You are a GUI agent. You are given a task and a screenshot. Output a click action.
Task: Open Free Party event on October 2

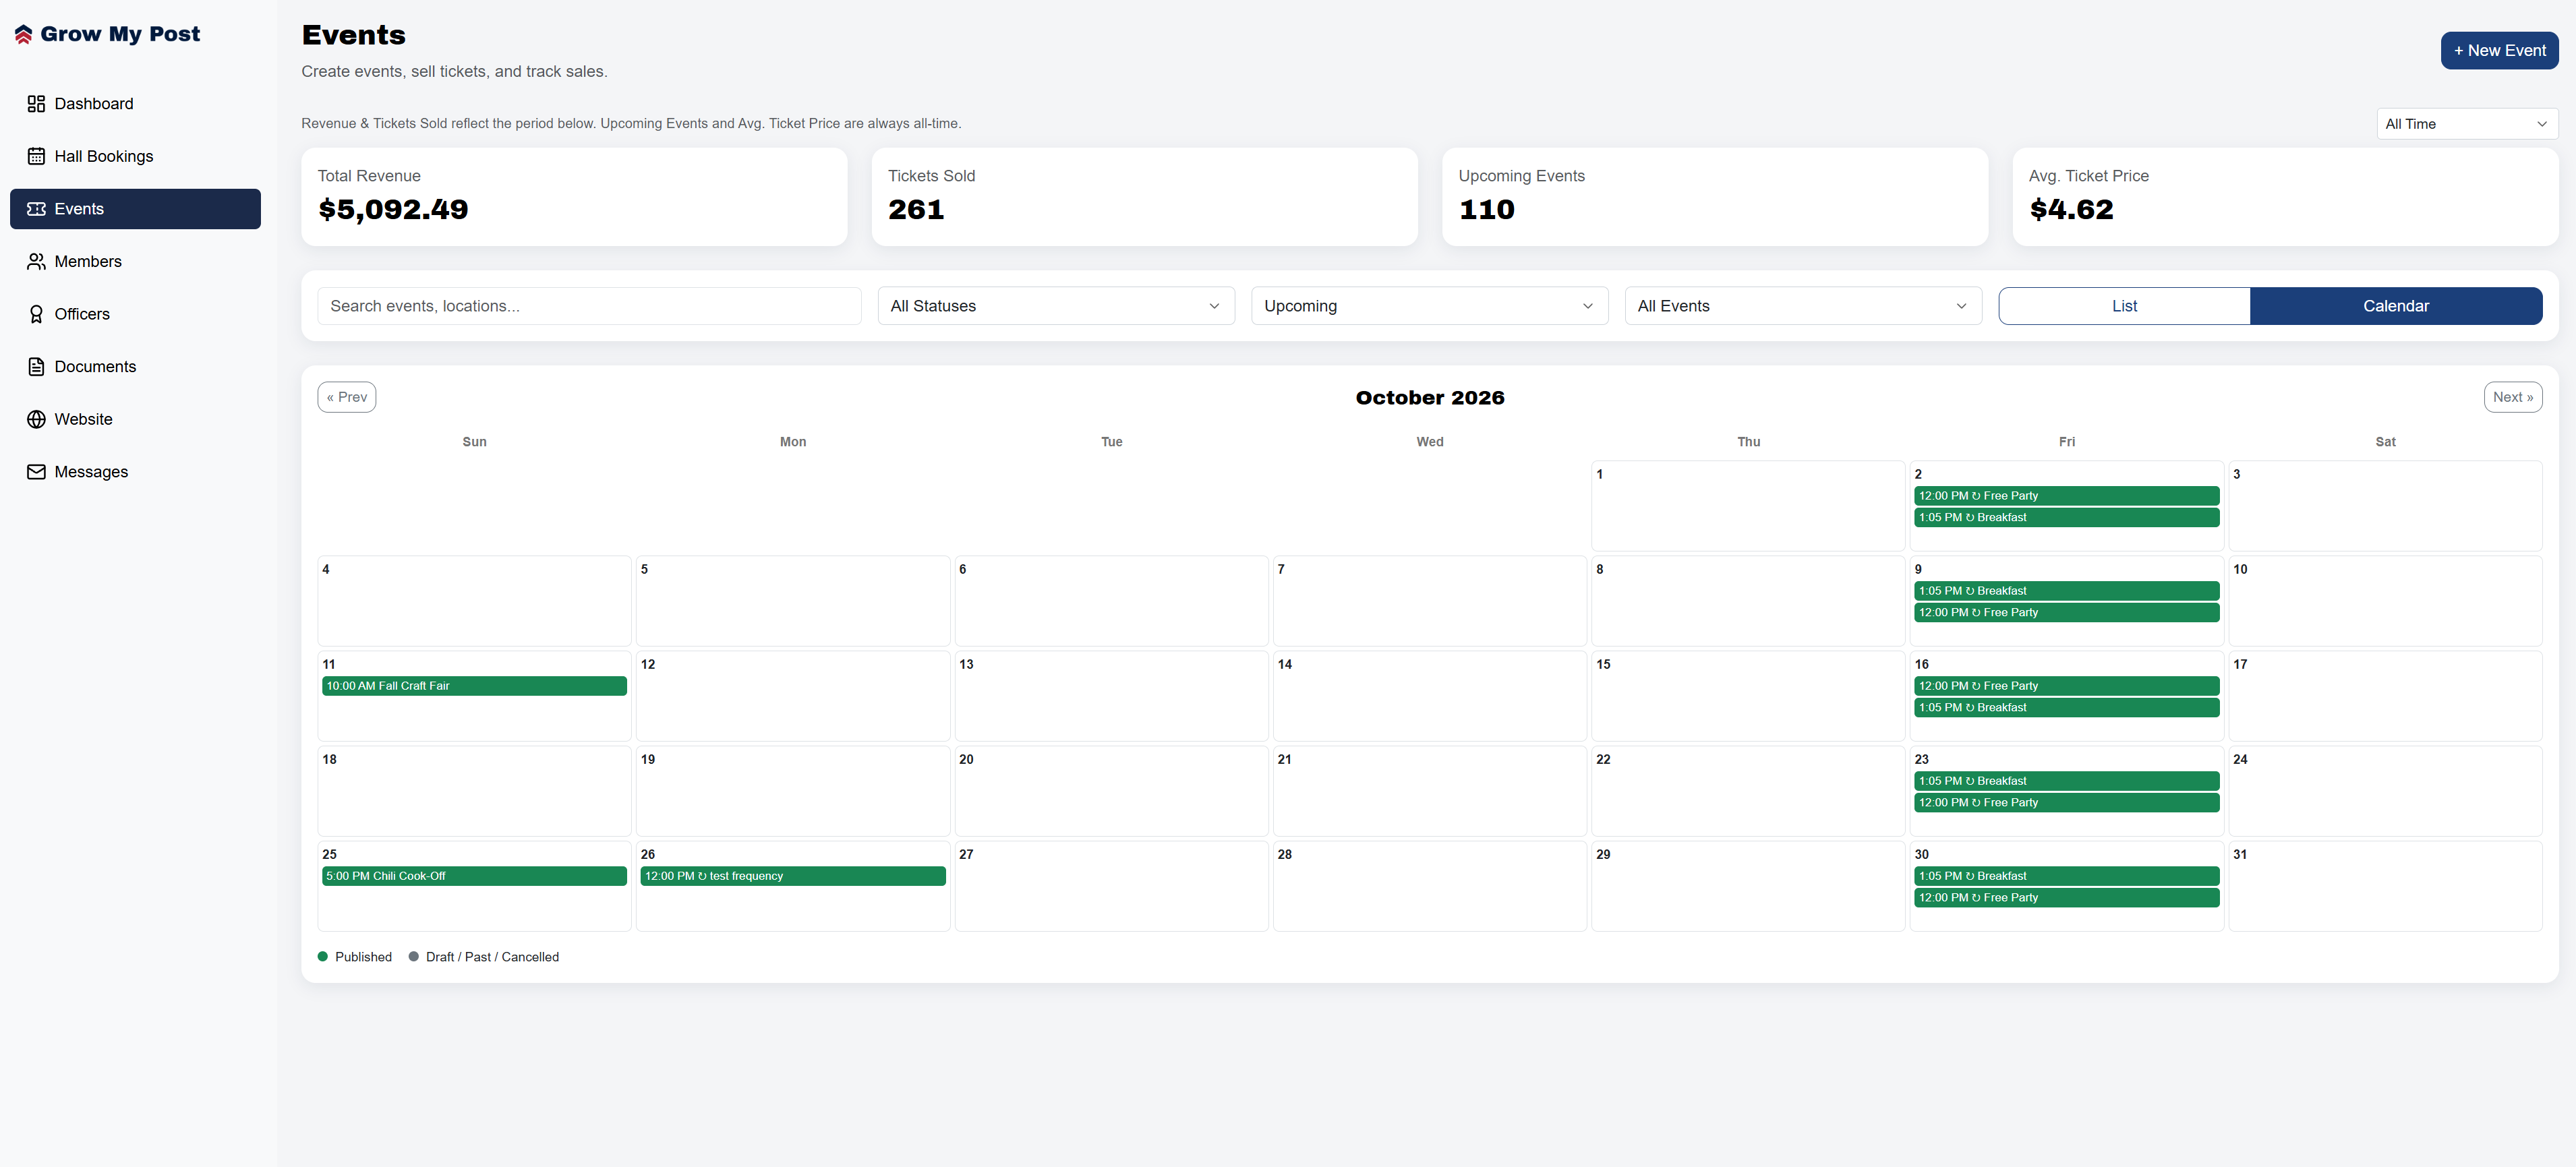coord(2066,496)
